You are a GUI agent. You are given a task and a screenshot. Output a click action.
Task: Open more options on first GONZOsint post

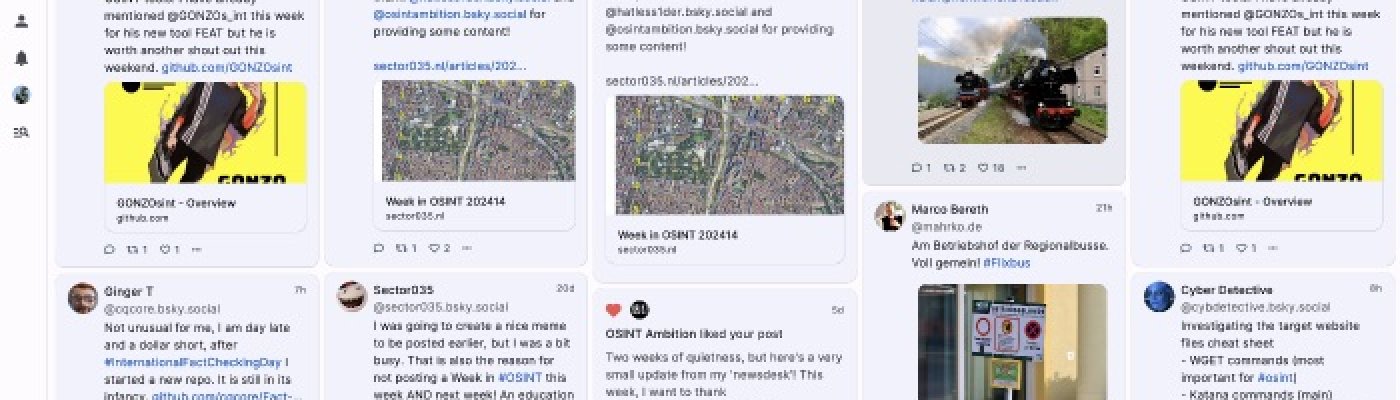[196, 248]
